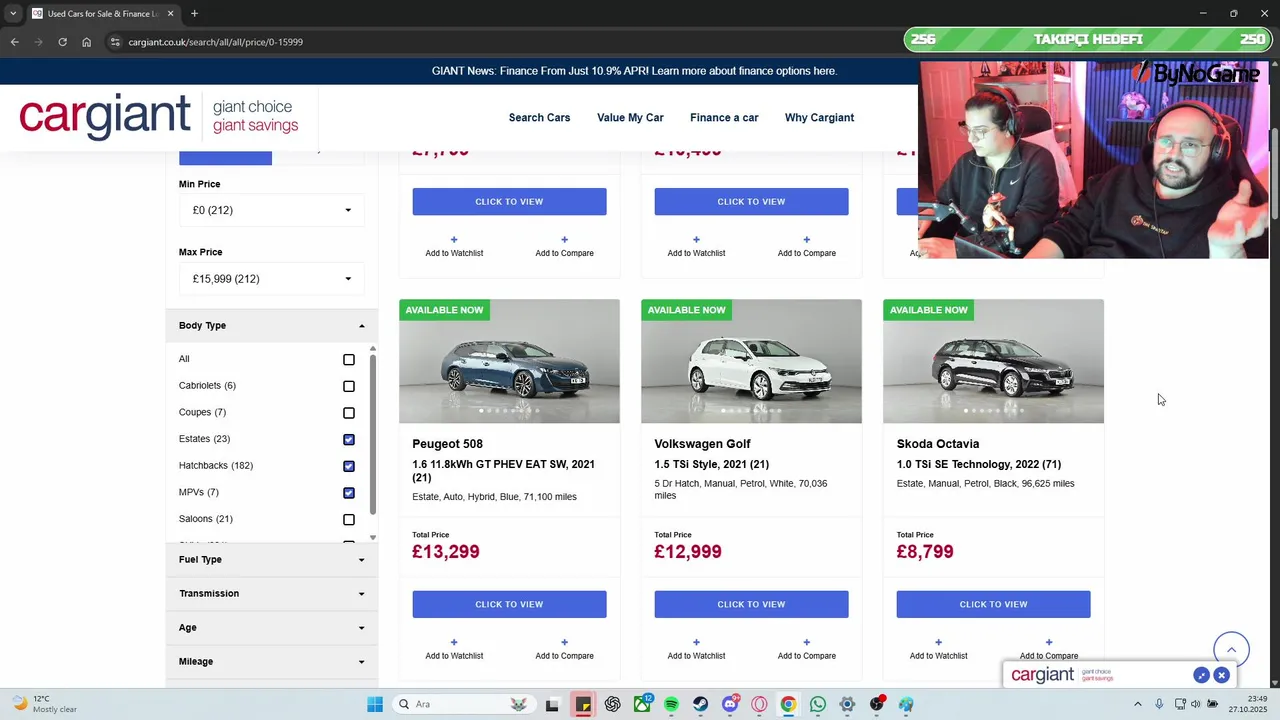Viewport: 1280px width, 720px height.
Task: Open Value My Car menu
Action: [x=630, y=118]
